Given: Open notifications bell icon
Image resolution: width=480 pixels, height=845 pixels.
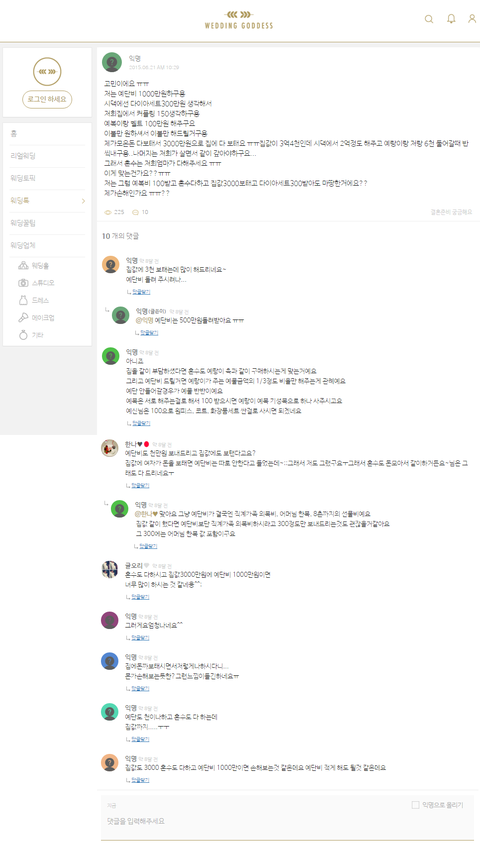Looking at the screenshot, I should 451,19.
